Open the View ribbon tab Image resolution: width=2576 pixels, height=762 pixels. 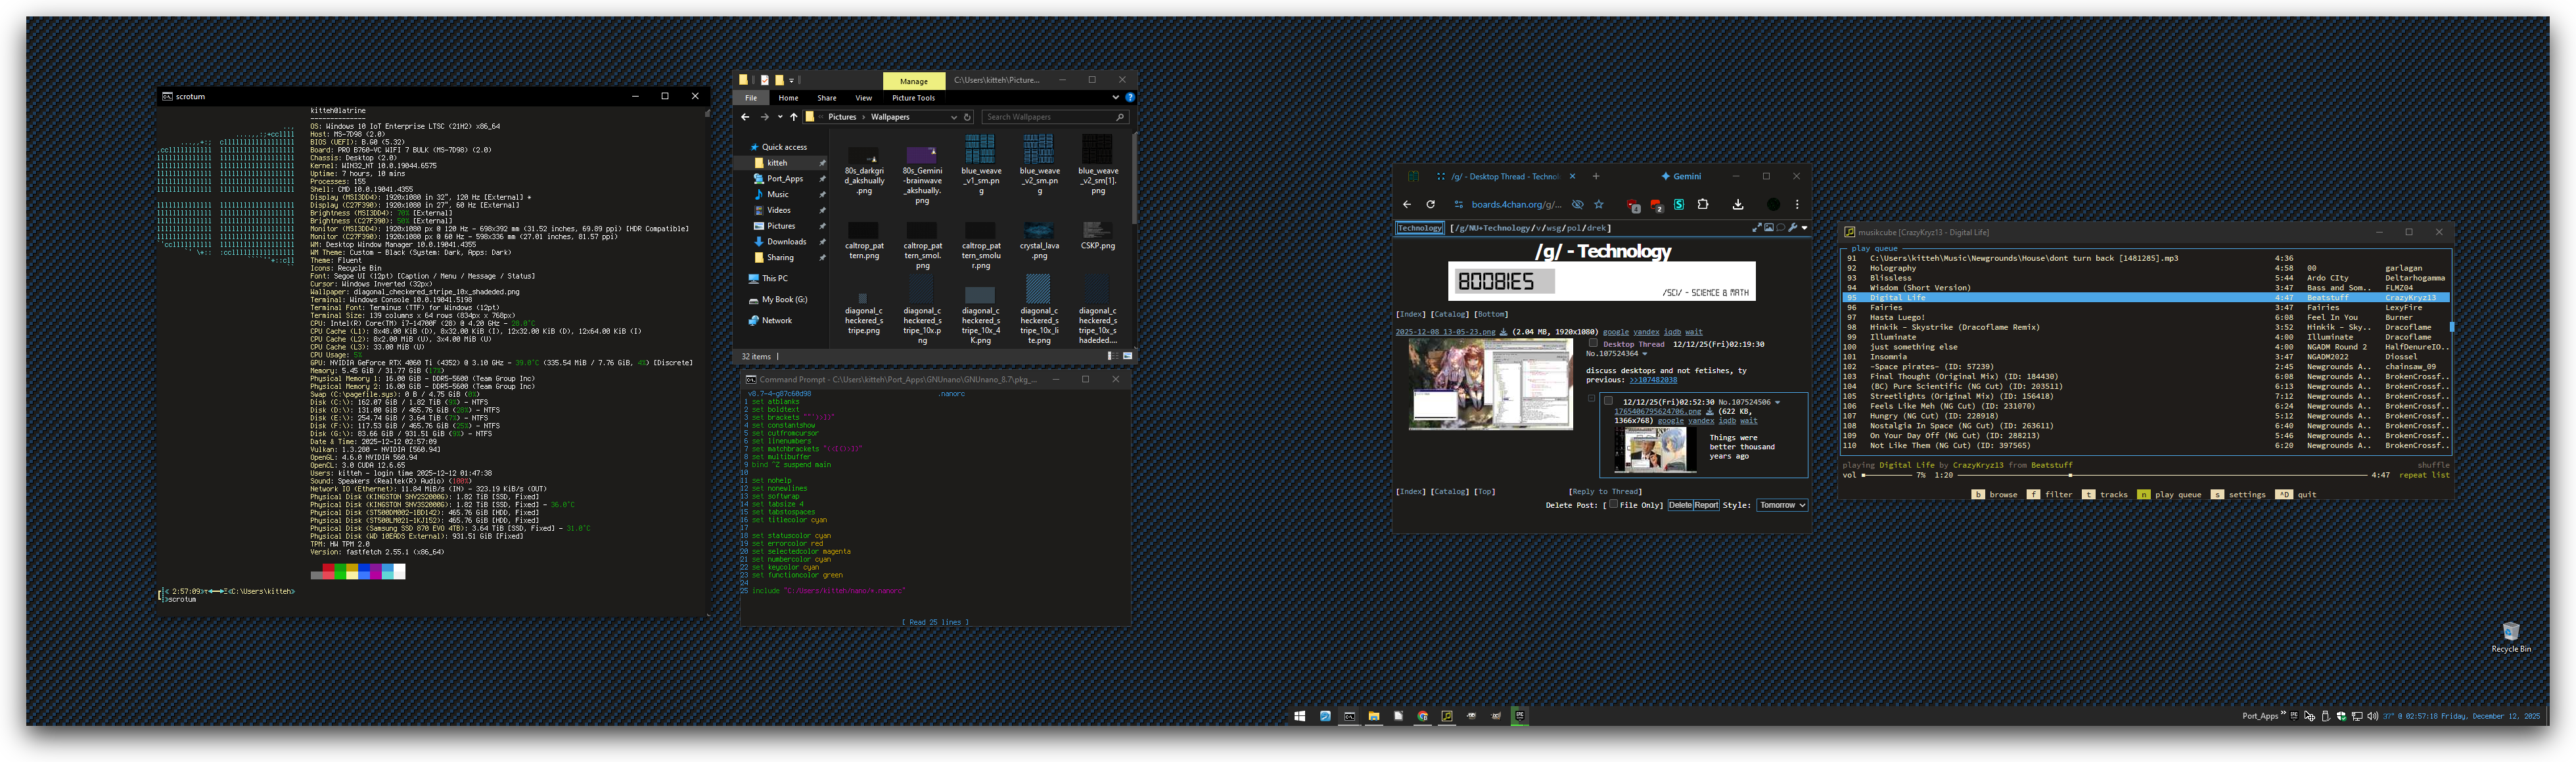[863, 98]
